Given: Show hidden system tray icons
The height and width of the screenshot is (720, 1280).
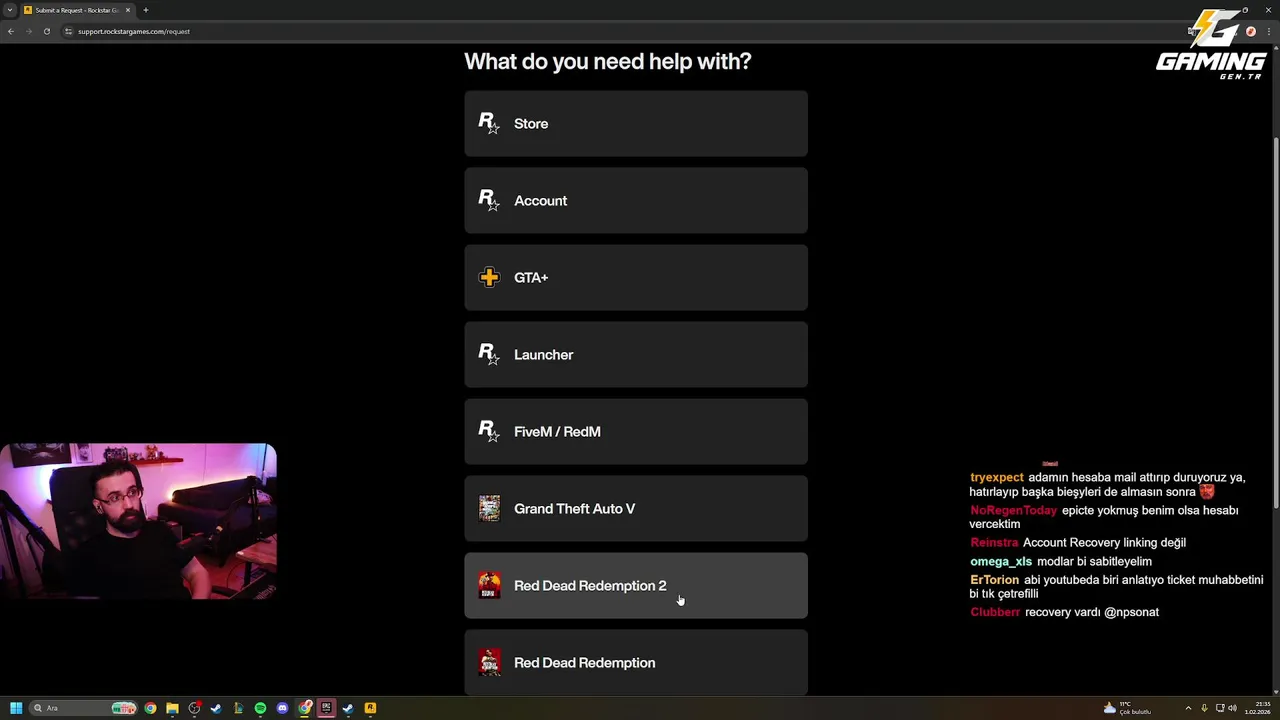Looking at the screenshot, I should click(1188, 708).
